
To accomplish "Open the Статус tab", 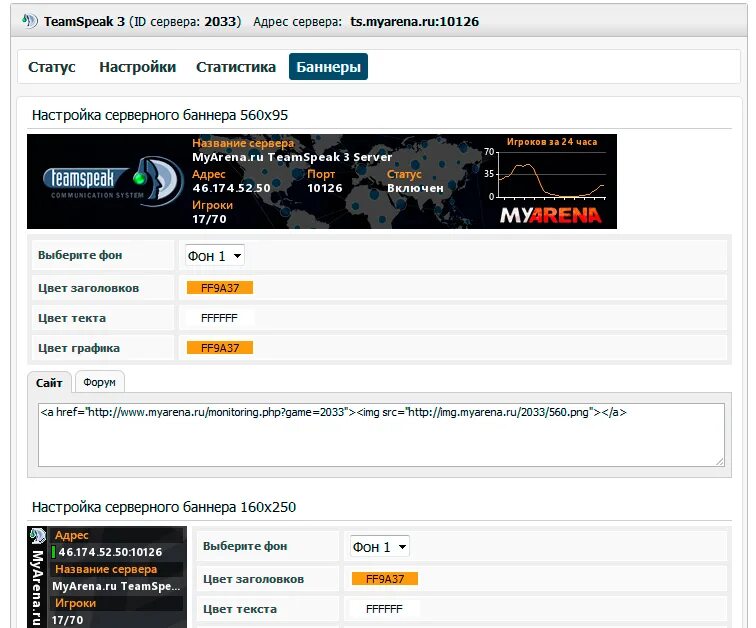I will [52, 67].
